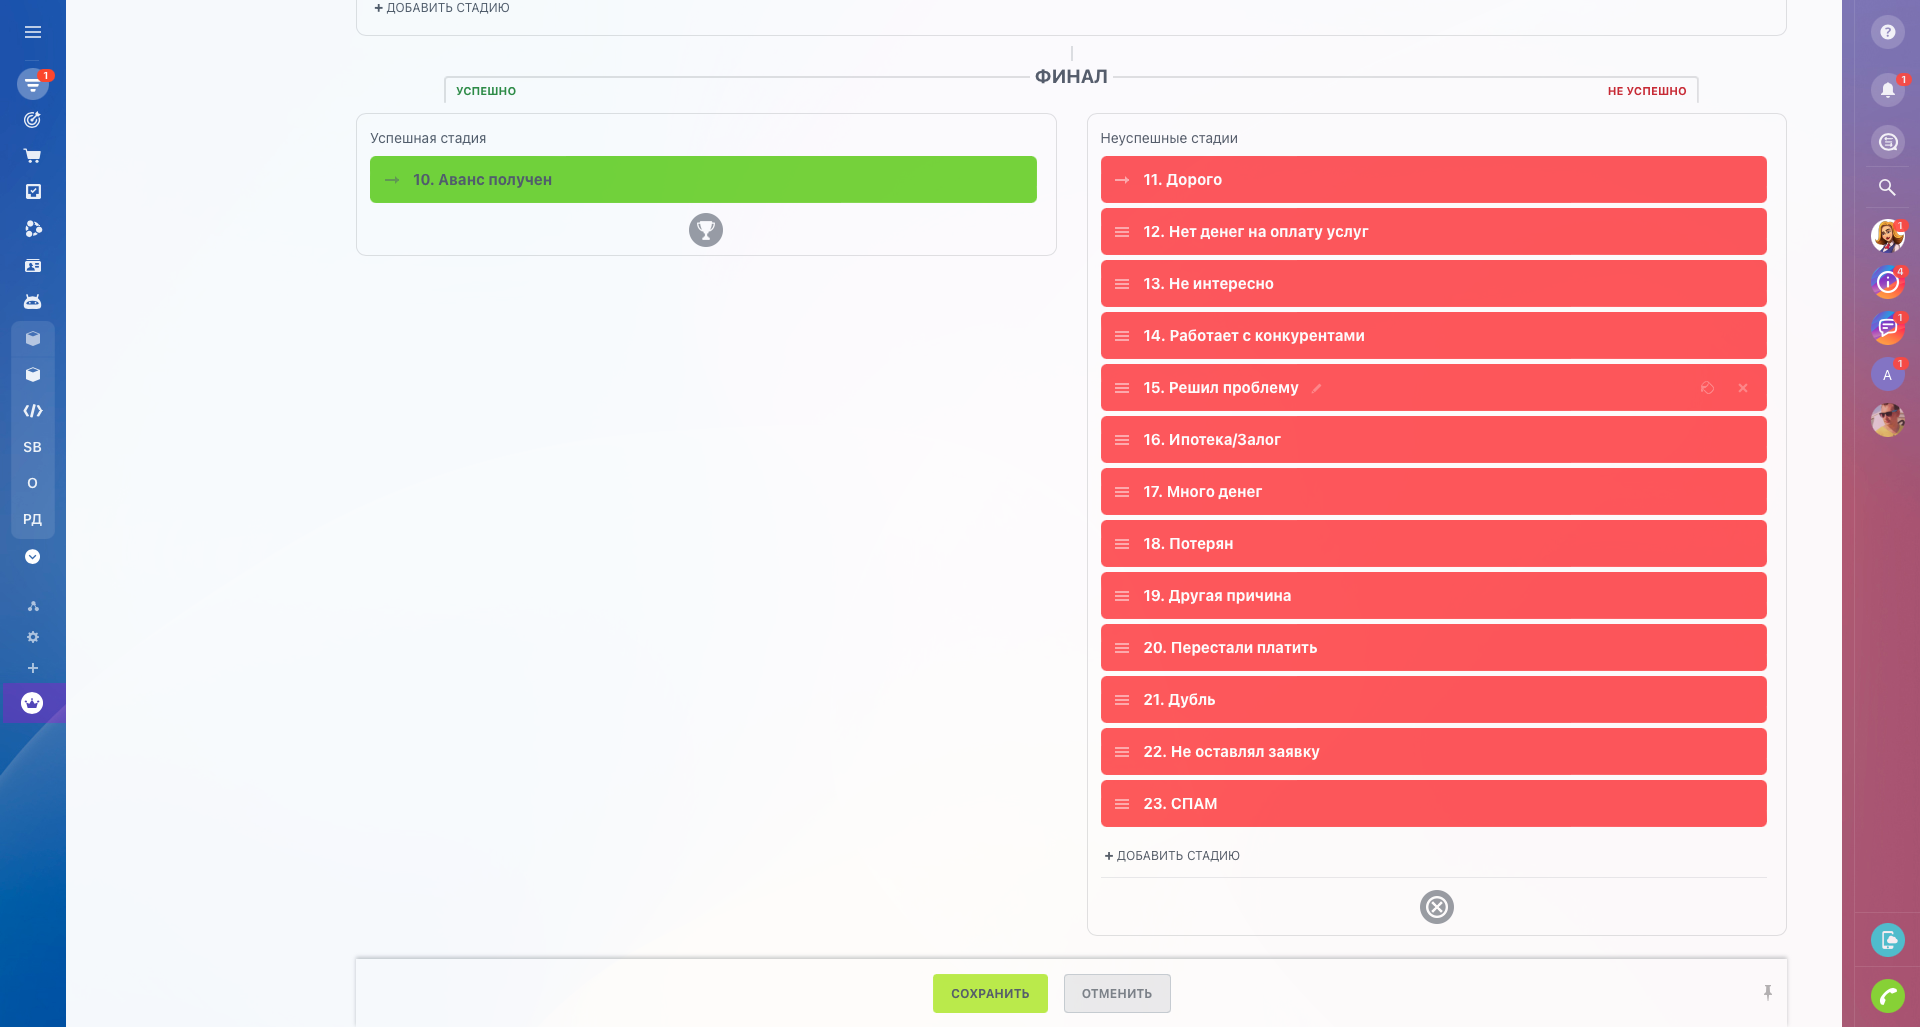Open the РД sidebar item
Viewport: 1920px width, 1027px height.
click(x=33, y=519)
